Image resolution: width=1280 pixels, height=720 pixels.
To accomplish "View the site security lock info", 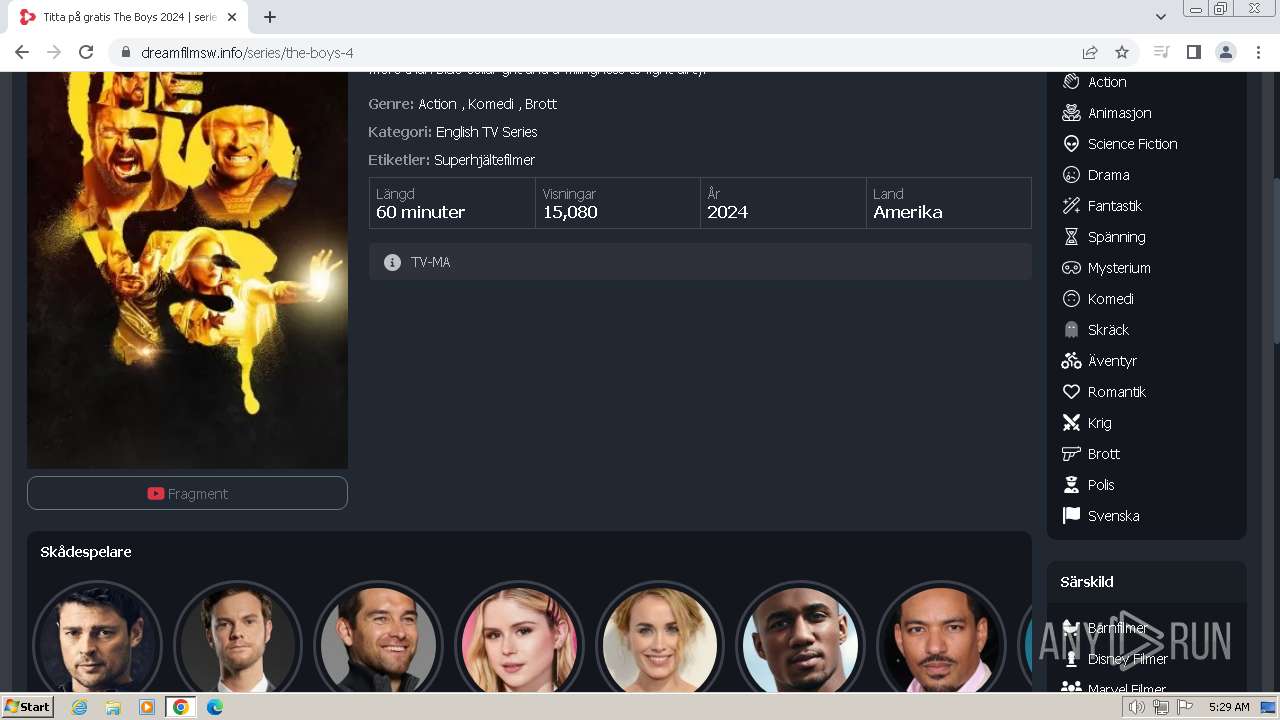I will [x=126, y=52].
